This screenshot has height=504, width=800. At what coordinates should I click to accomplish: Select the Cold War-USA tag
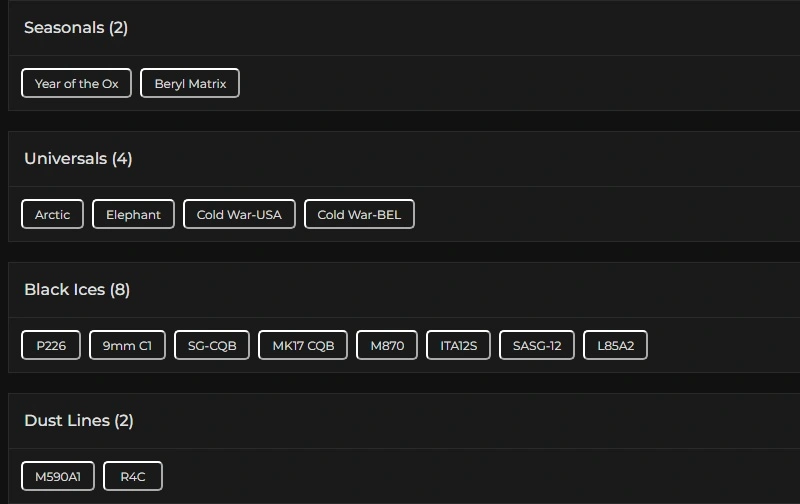pyautogui.click(x=239, y=215)
